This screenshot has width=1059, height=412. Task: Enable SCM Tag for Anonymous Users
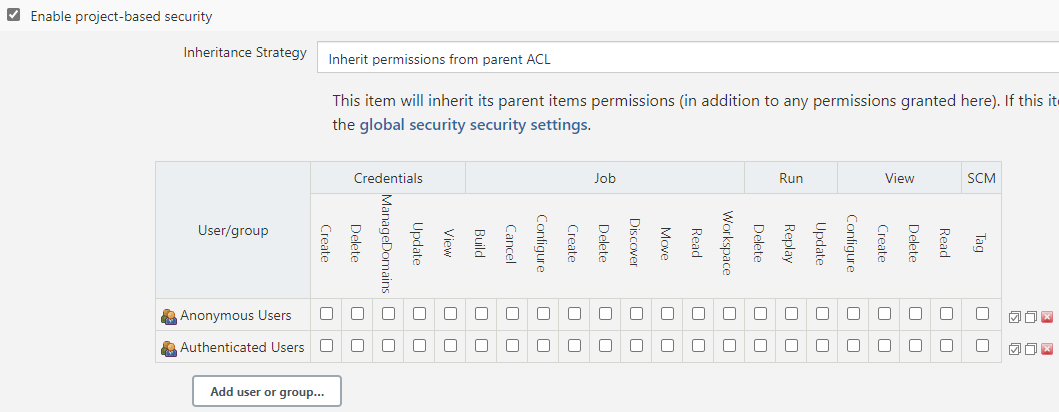point(982,314)
